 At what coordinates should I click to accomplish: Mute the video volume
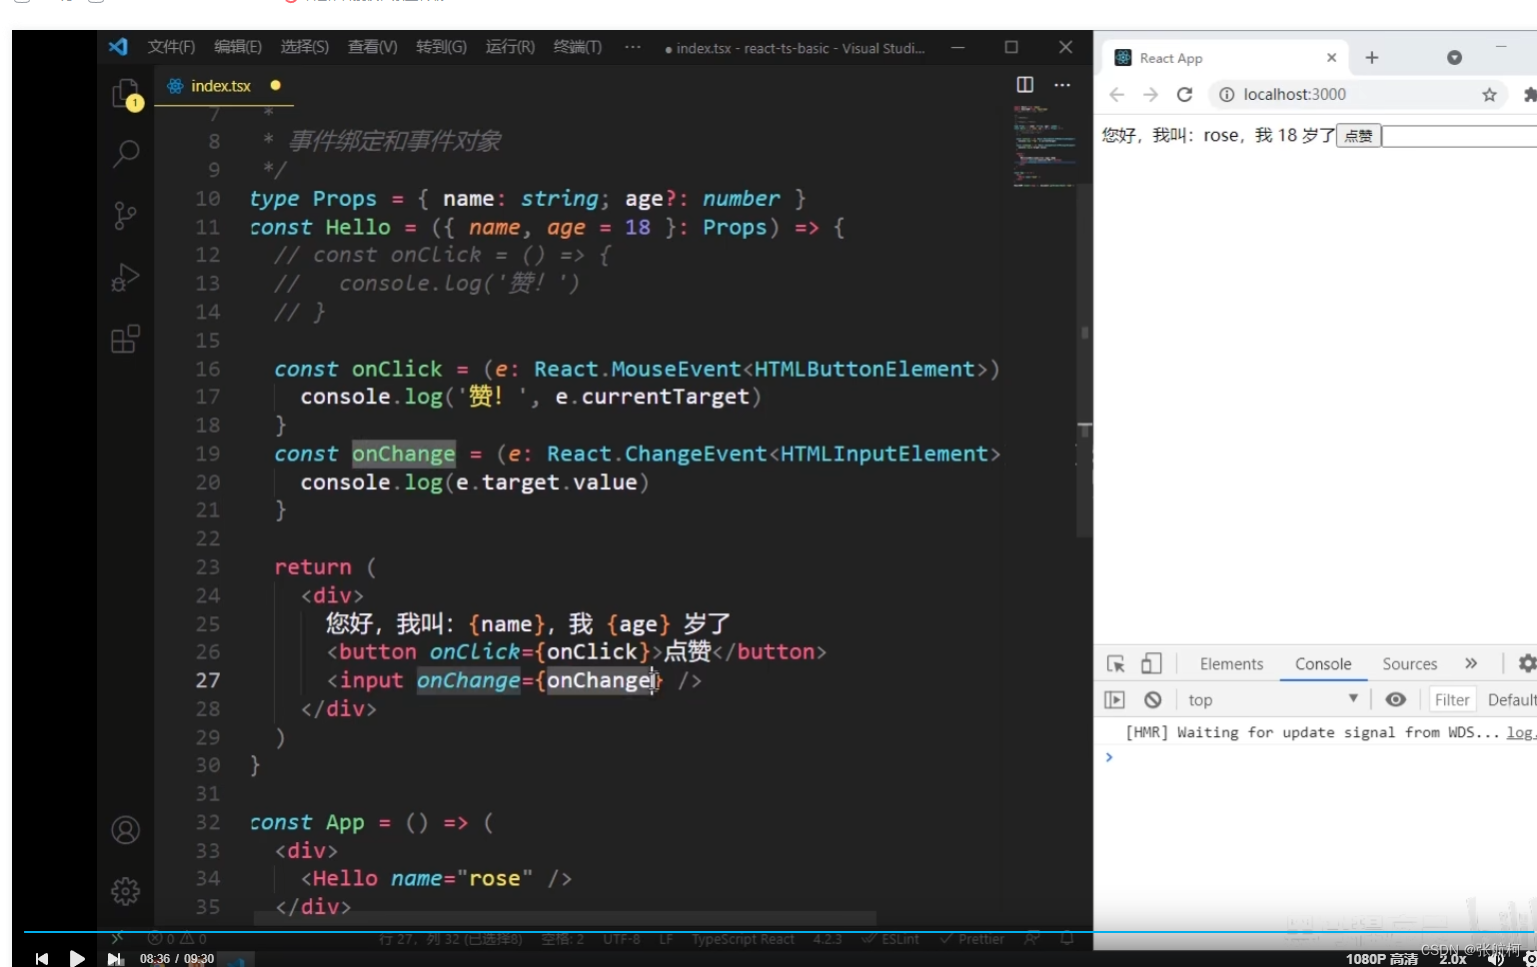1496,958
